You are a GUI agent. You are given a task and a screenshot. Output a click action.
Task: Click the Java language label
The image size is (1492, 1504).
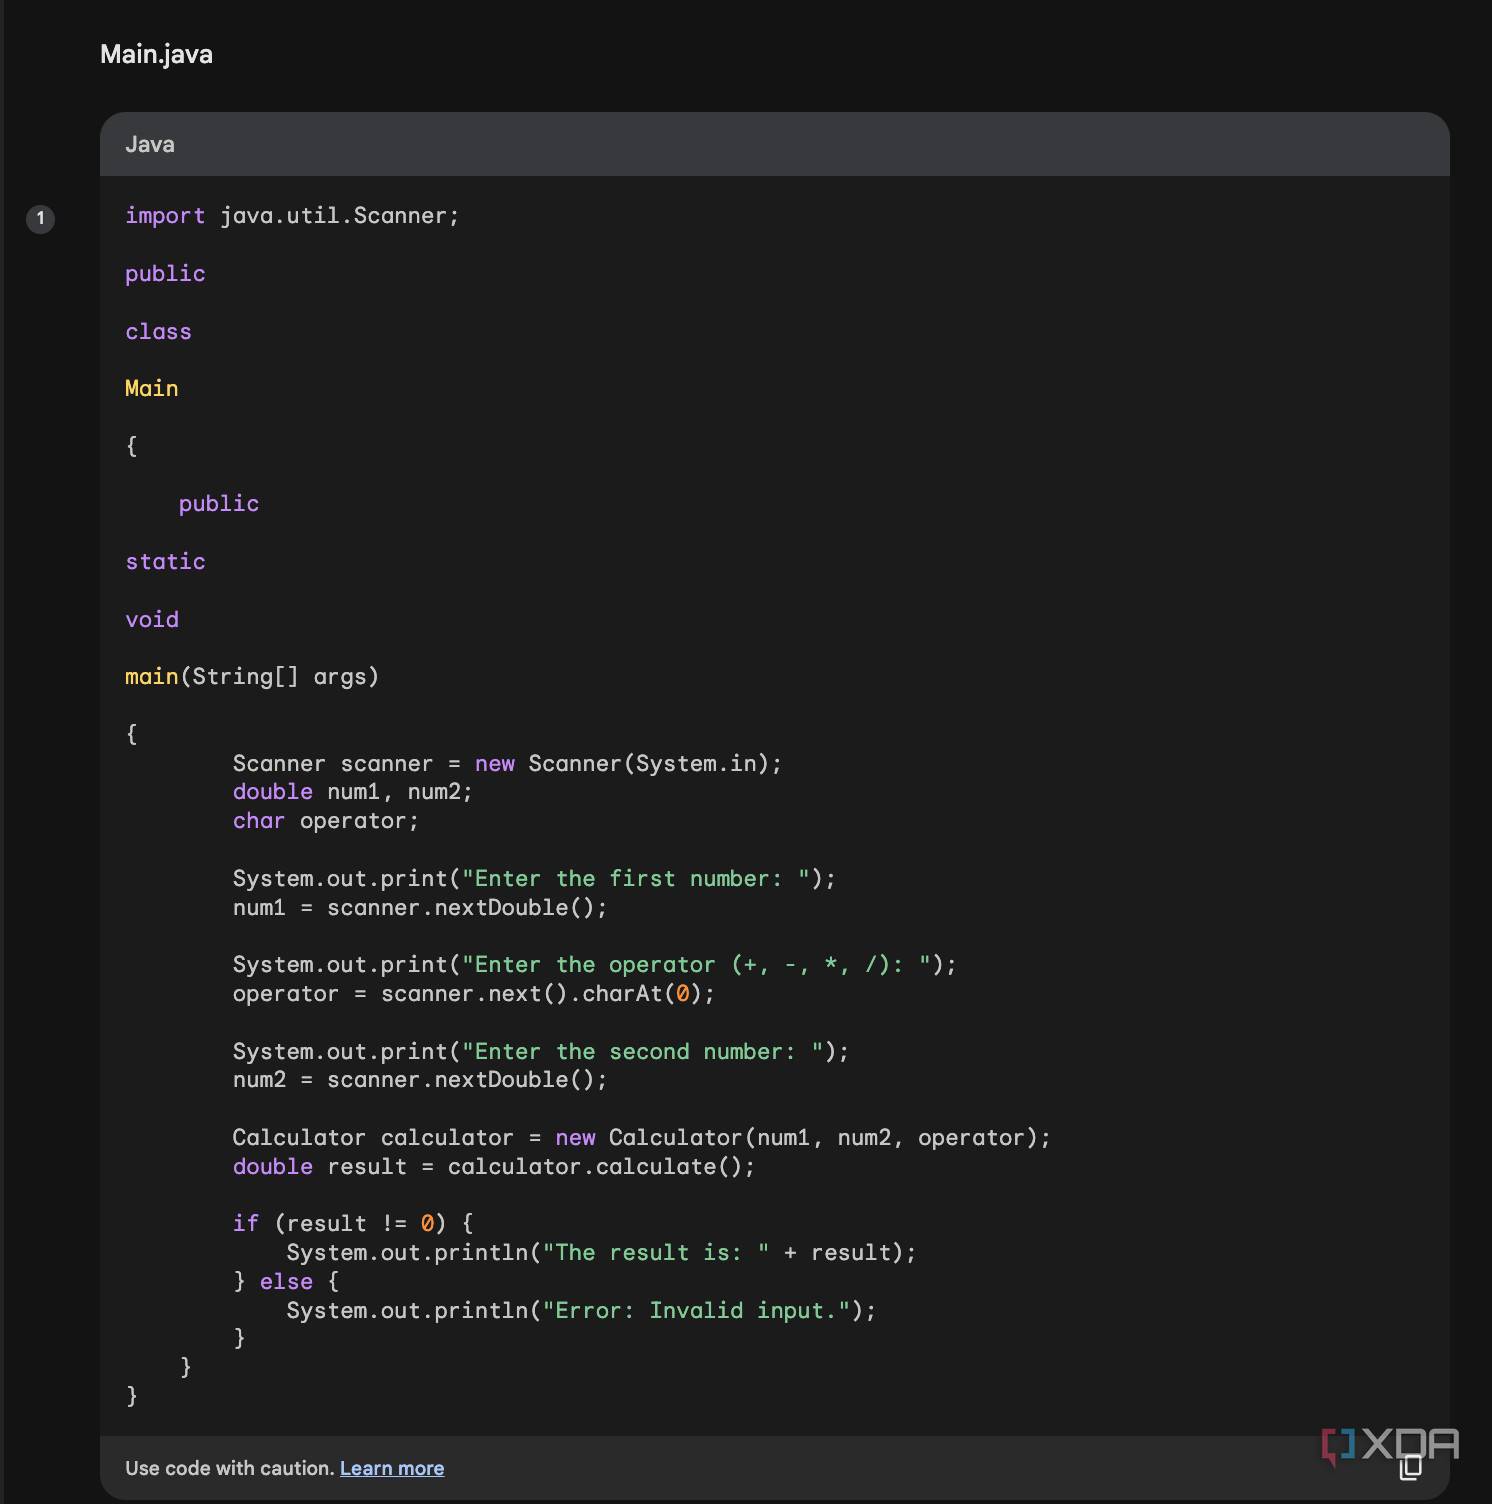point(150,144)
